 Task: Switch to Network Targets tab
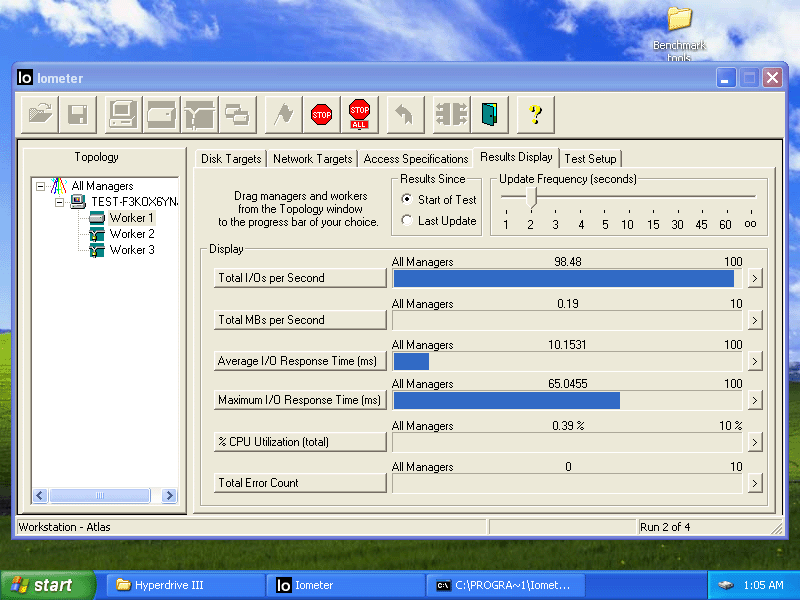(312, 159)
